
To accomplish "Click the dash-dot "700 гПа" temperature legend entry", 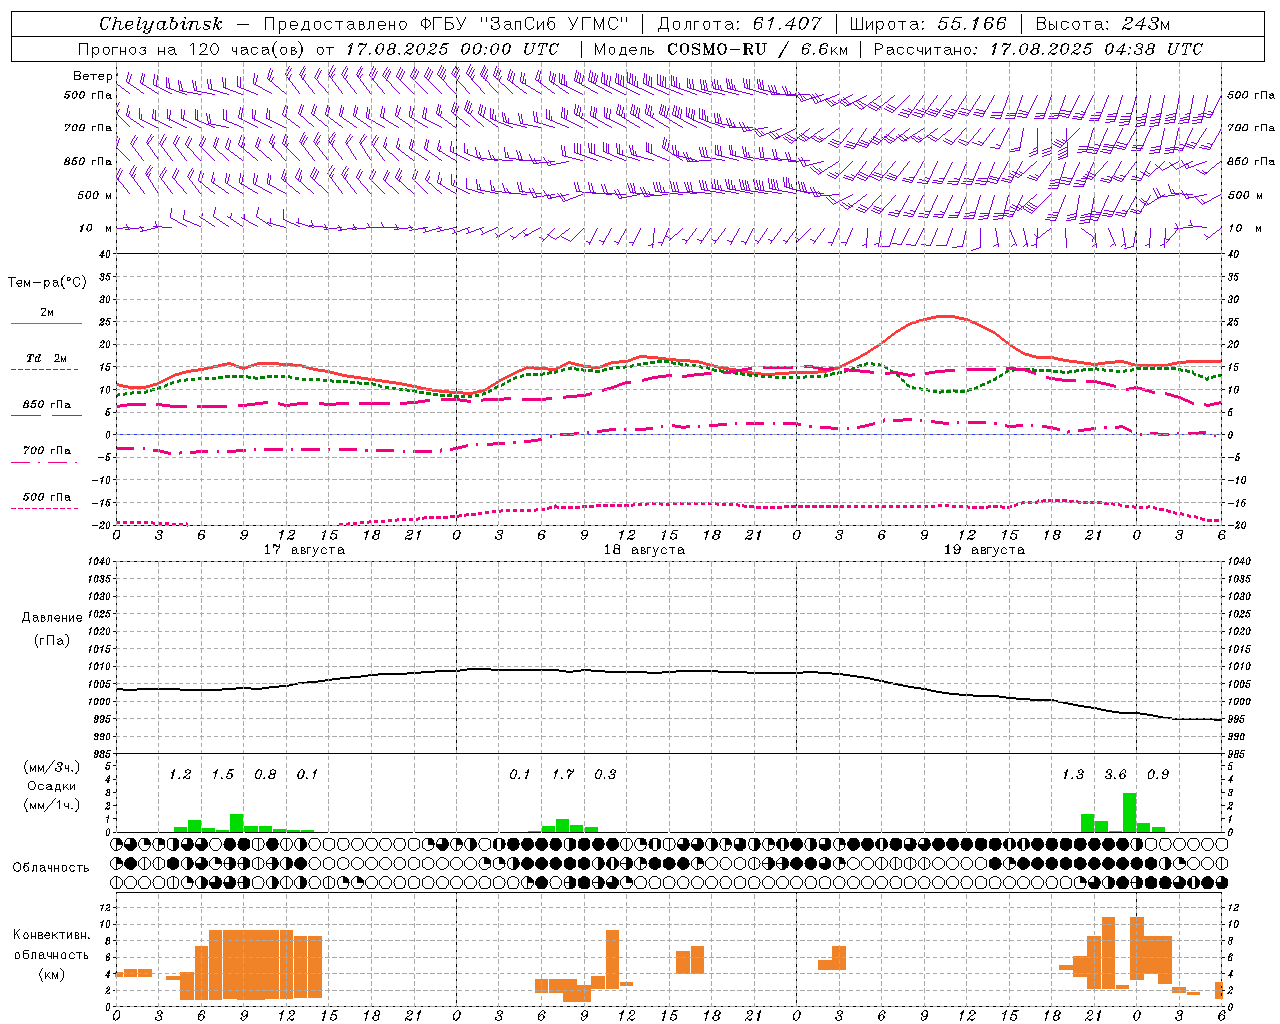I will (x=46, y=451).
